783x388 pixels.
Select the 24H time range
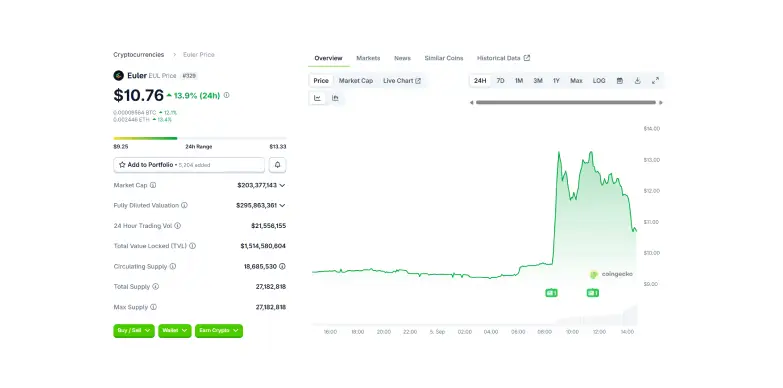click(x=480, y=80)
